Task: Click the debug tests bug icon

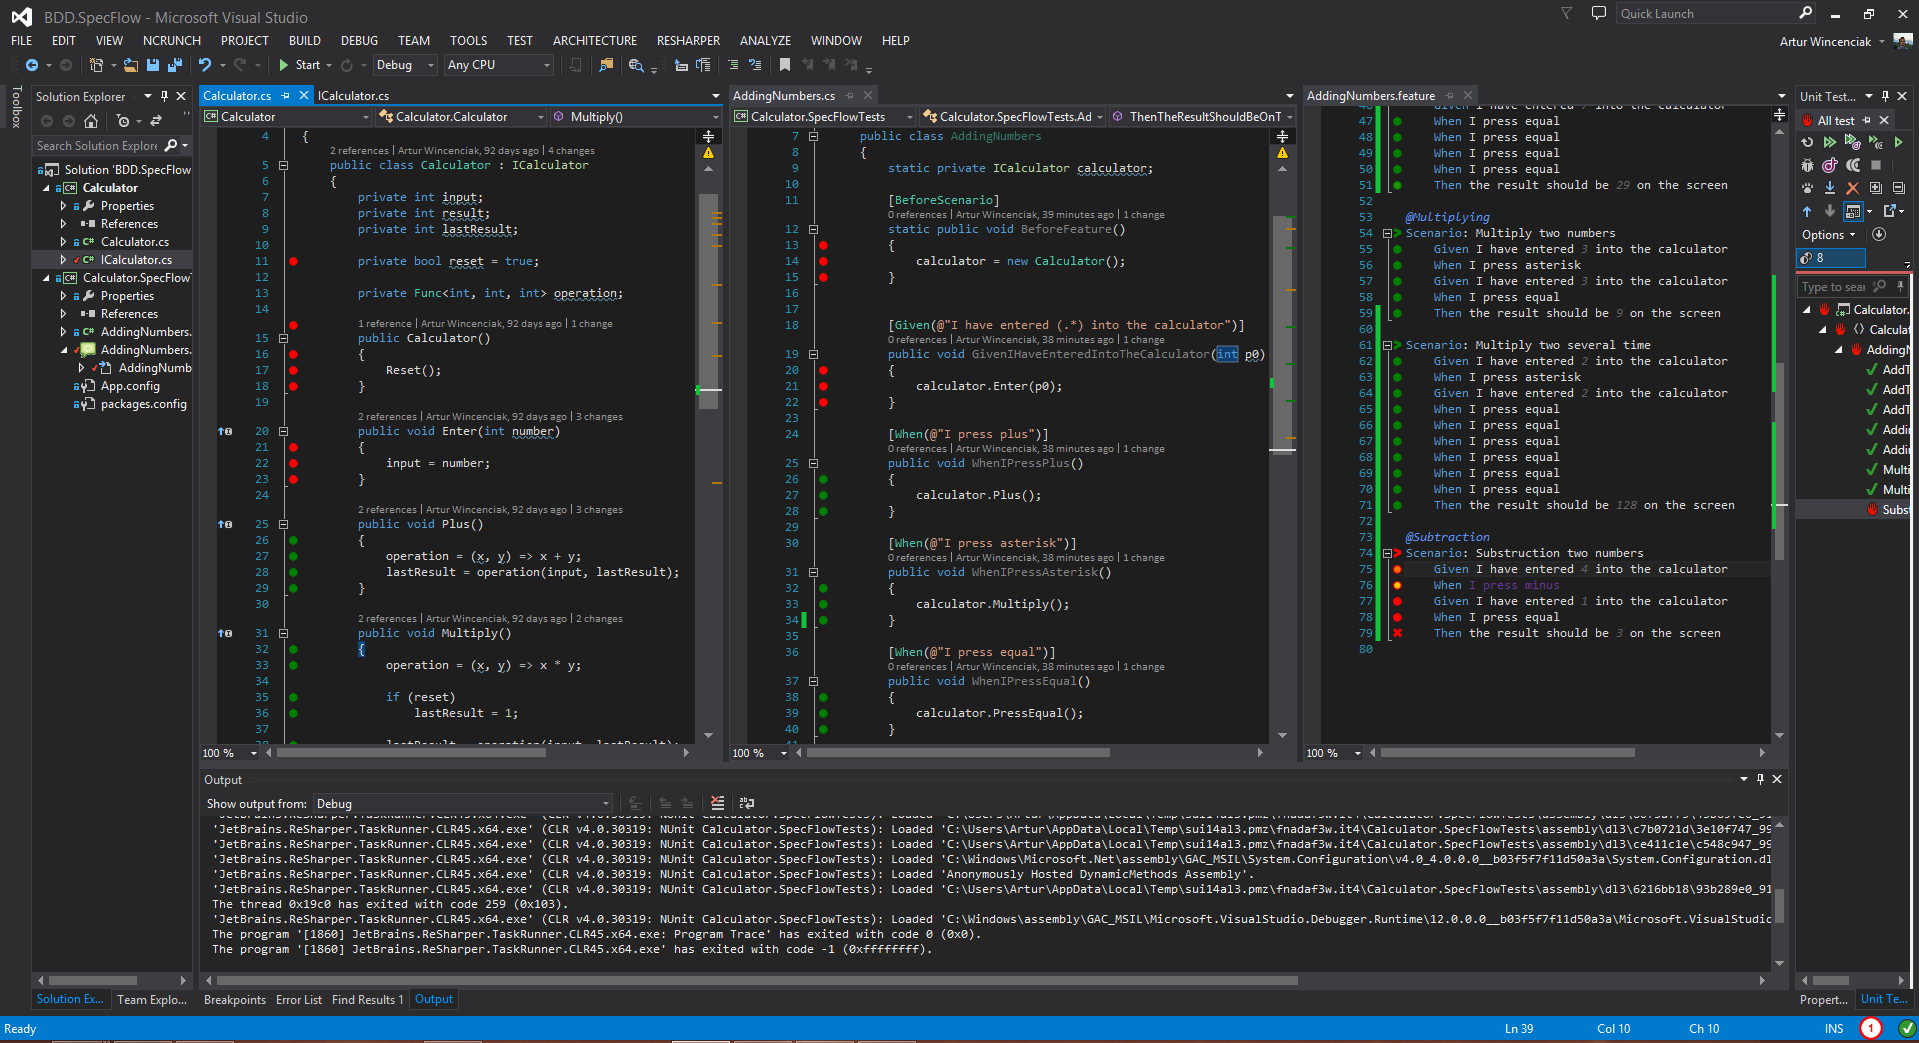Action: click(1807, 165)
